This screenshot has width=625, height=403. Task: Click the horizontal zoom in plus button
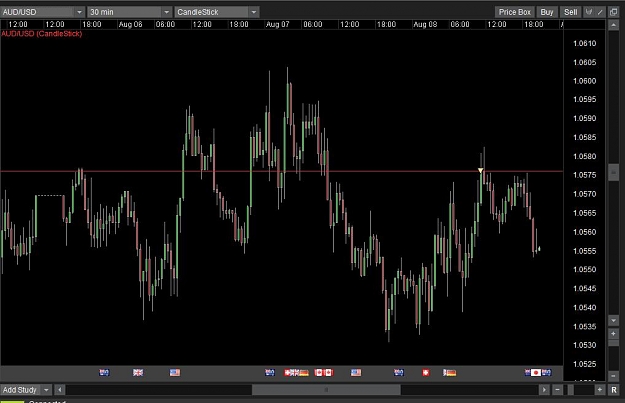[x=599, y=389]
